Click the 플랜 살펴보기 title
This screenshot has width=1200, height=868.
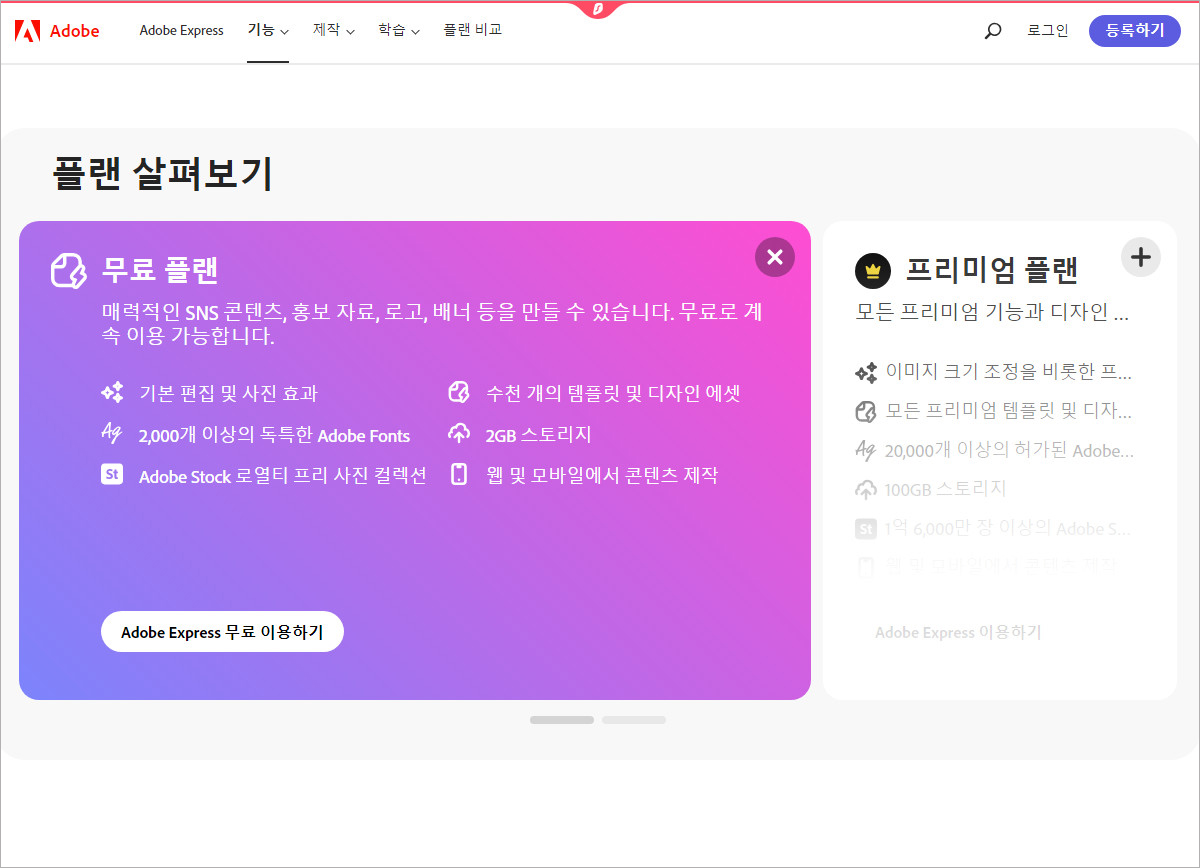[162, 174]
